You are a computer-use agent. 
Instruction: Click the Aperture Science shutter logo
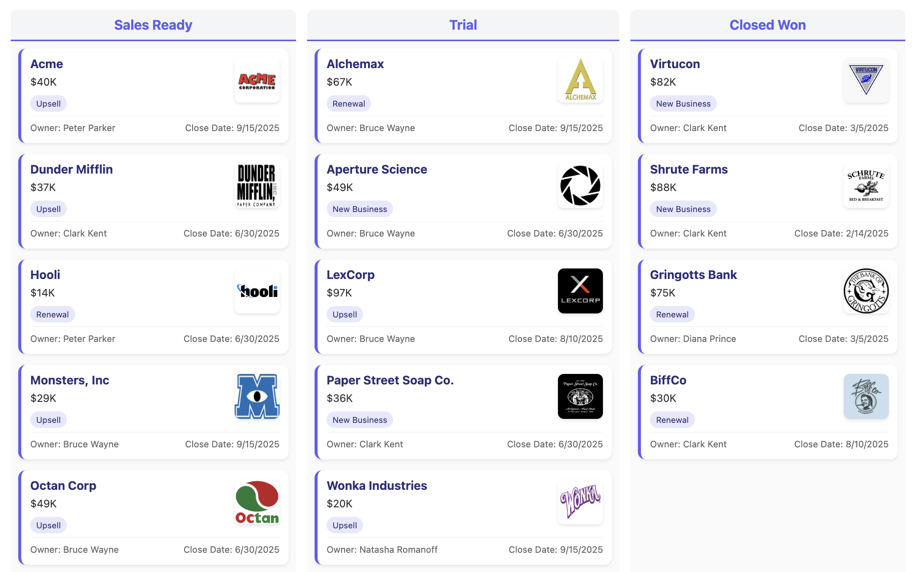click(x=581, y=186)
